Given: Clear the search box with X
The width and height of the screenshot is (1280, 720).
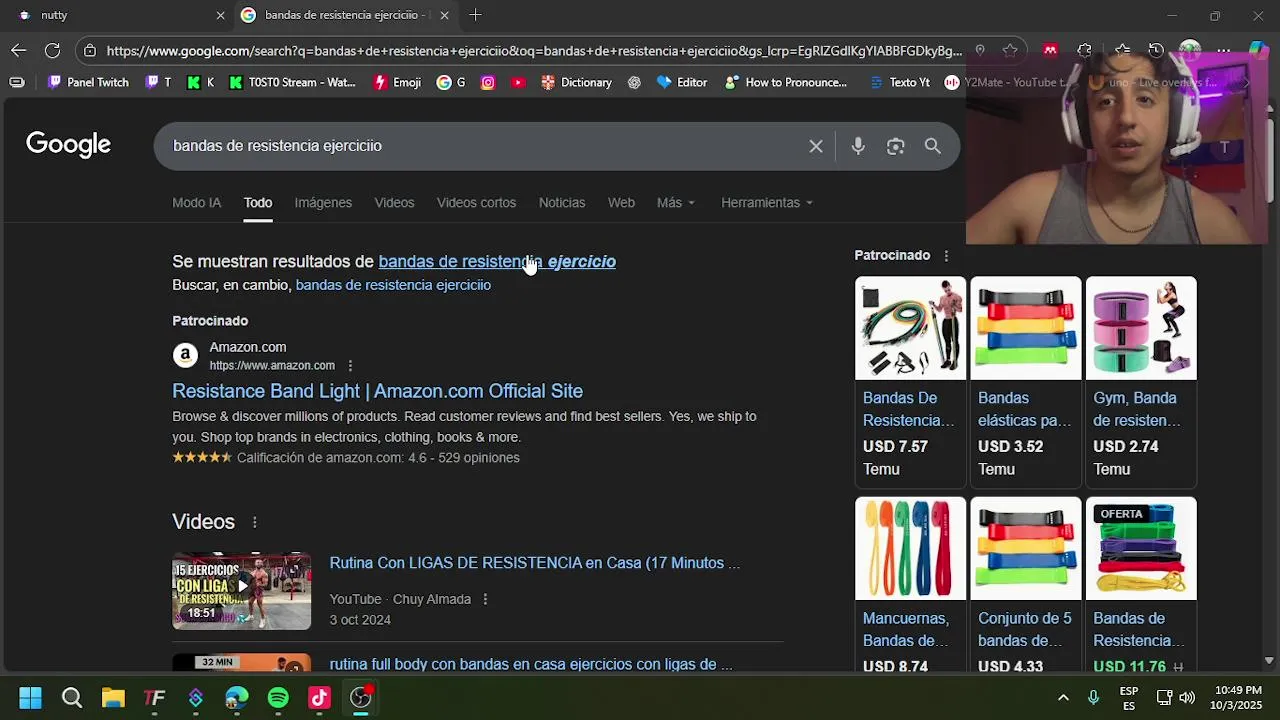Looking at the screenshot, I should tap(816, 146).
